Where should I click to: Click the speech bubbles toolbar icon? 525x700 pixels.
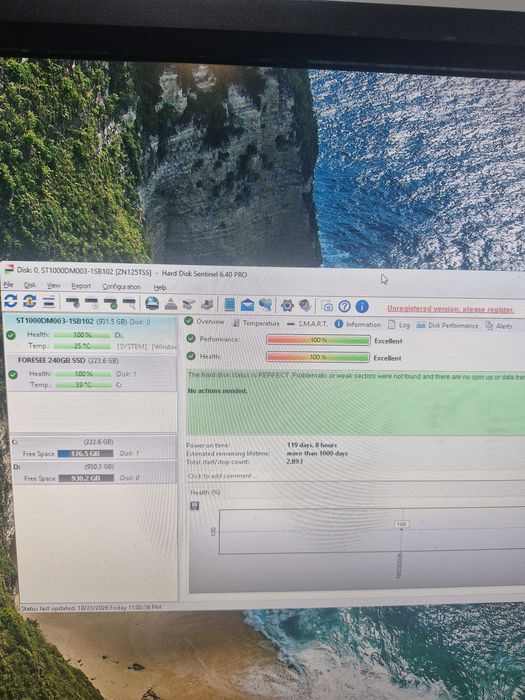pos(266,305)
